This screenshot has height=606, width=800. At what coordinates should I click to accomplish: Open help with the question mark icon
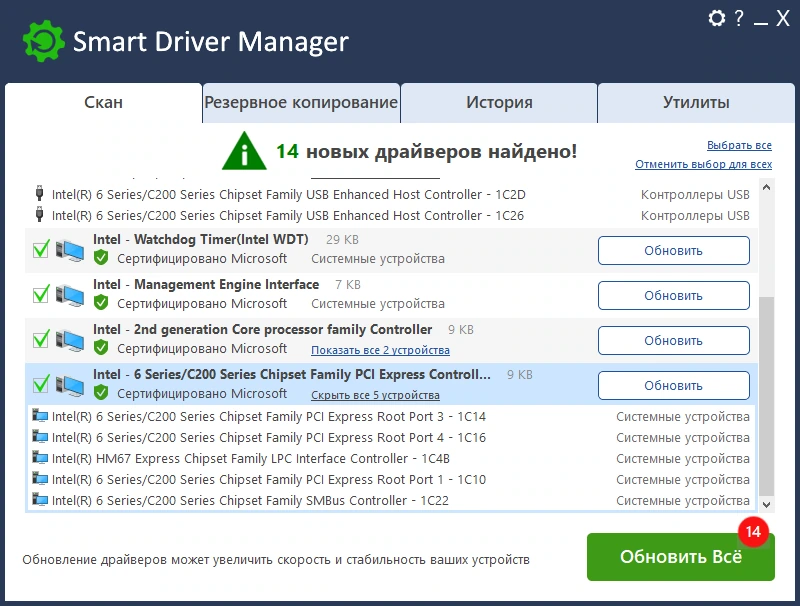739,18
